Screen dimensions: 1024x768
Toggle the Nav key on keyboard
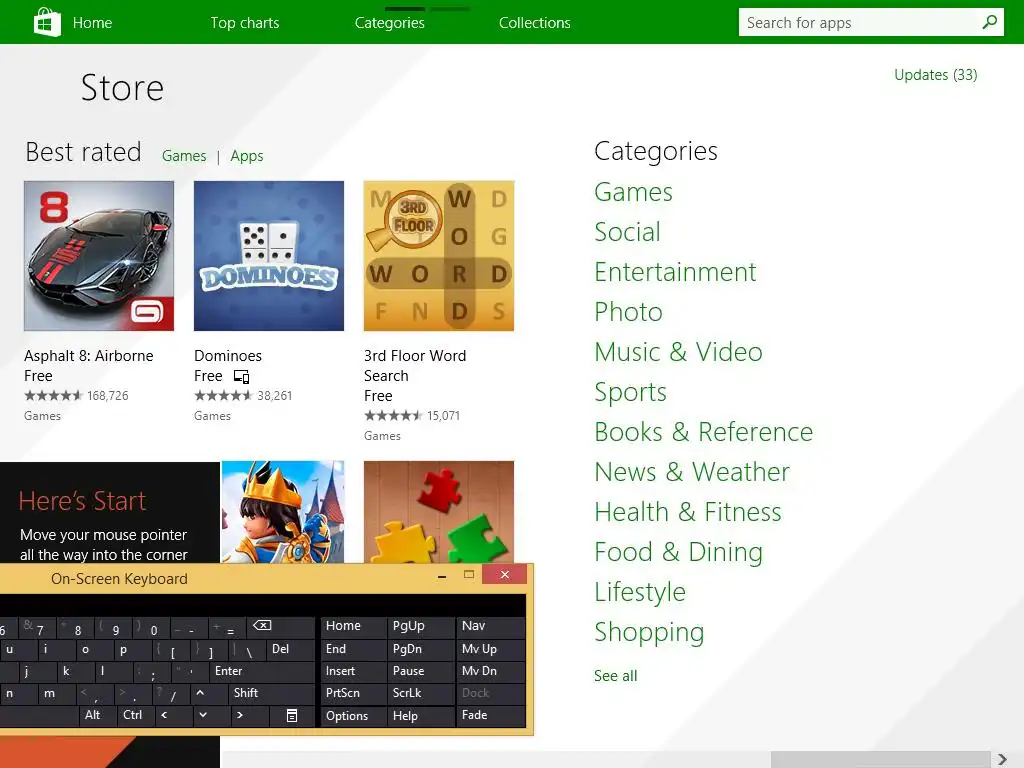(490, 626)
